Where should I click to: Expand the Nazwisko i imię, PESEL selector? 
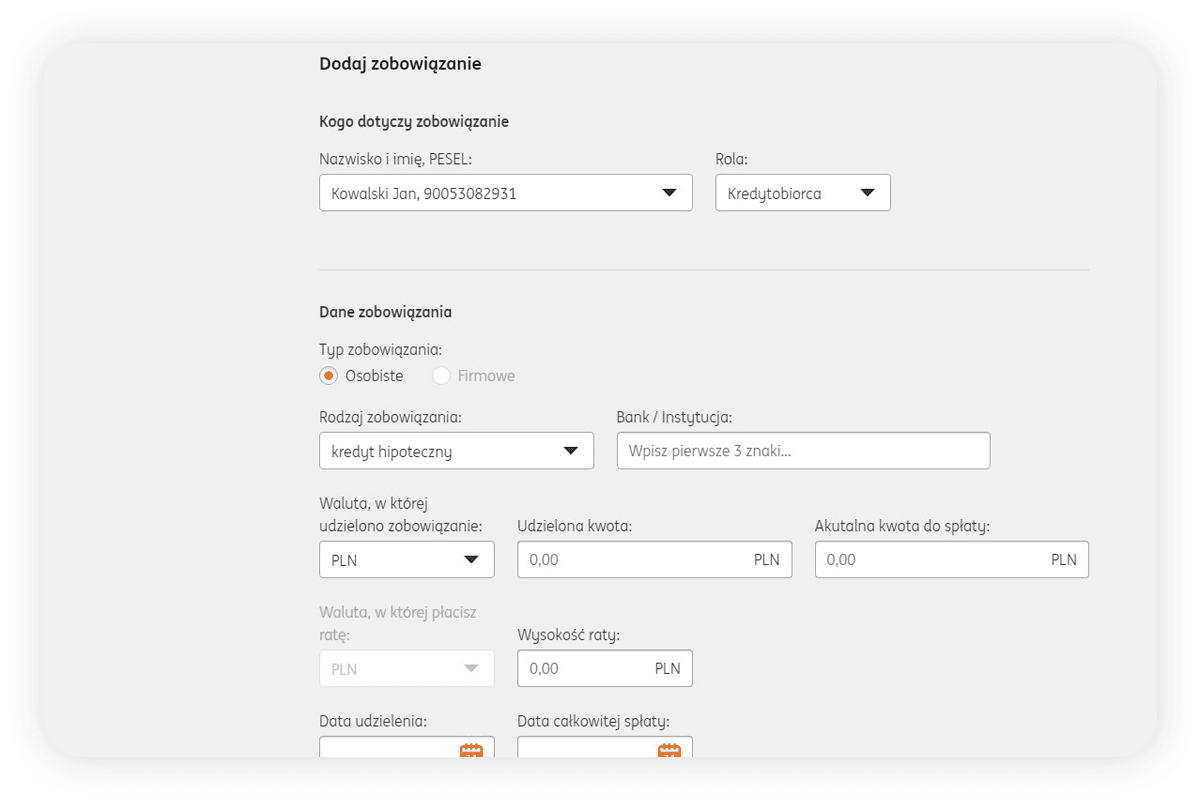[x=490, y=193]
